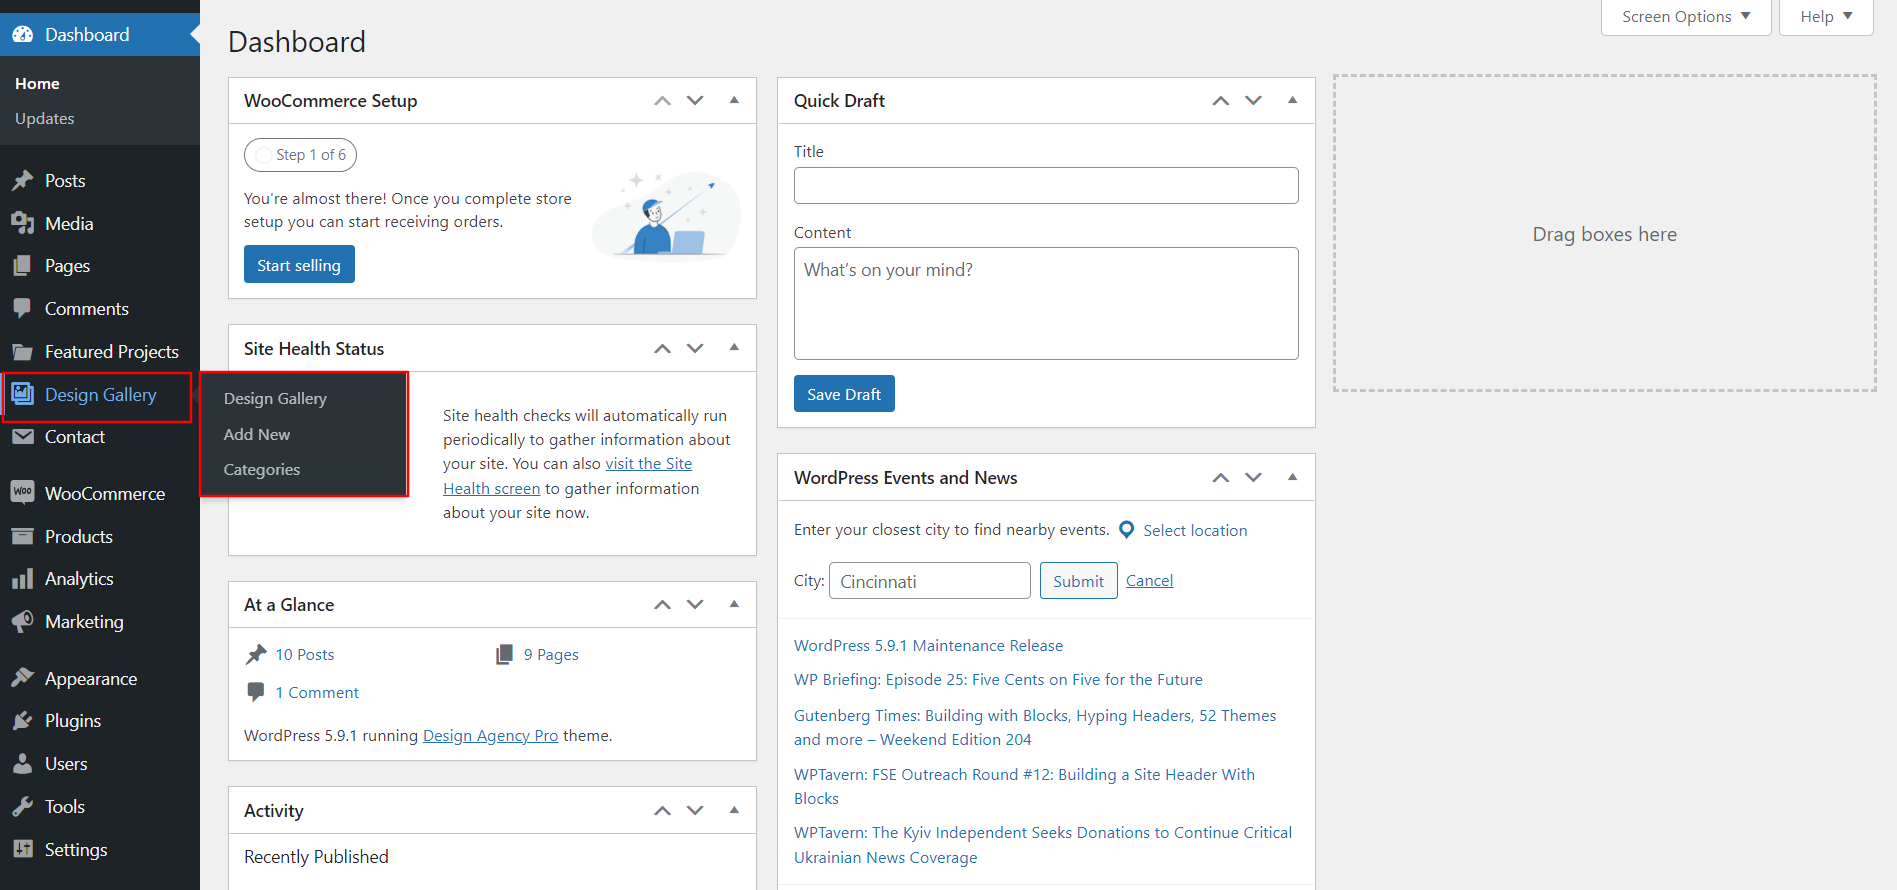1897x890 pixels.
Task: Click the What's on your mind content box
Action: pyautogui.click(x=1046, y=304)
